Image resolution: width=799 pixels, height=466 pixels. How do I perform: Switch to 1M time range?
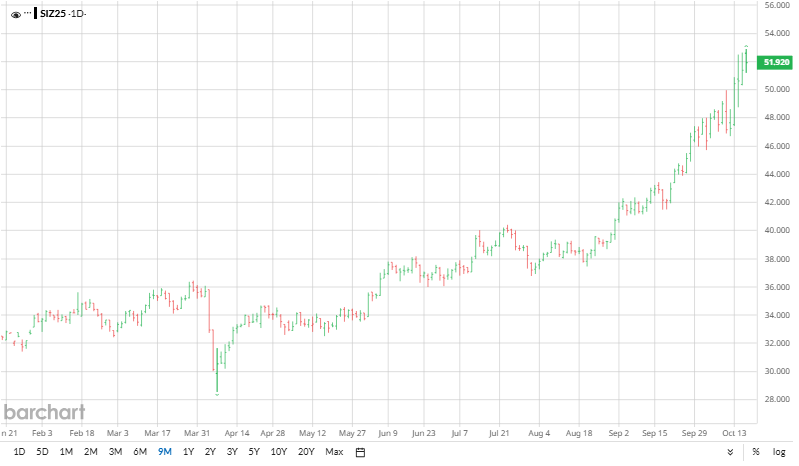click(66, 452)
